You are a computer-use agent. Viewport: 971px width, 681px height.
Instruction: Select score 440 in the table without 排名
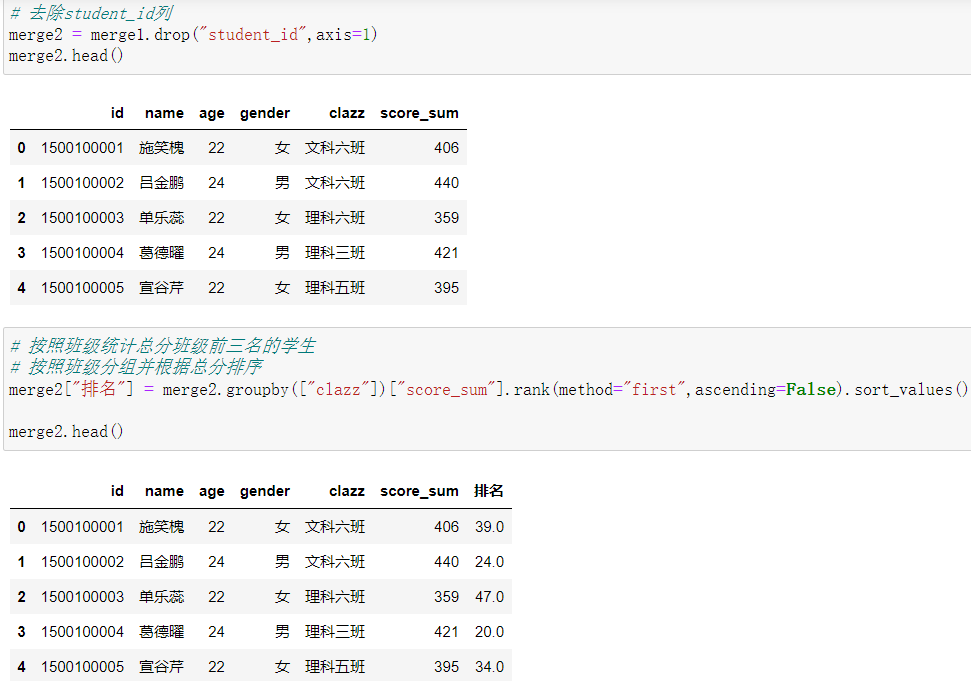click(x=446, y=183)
